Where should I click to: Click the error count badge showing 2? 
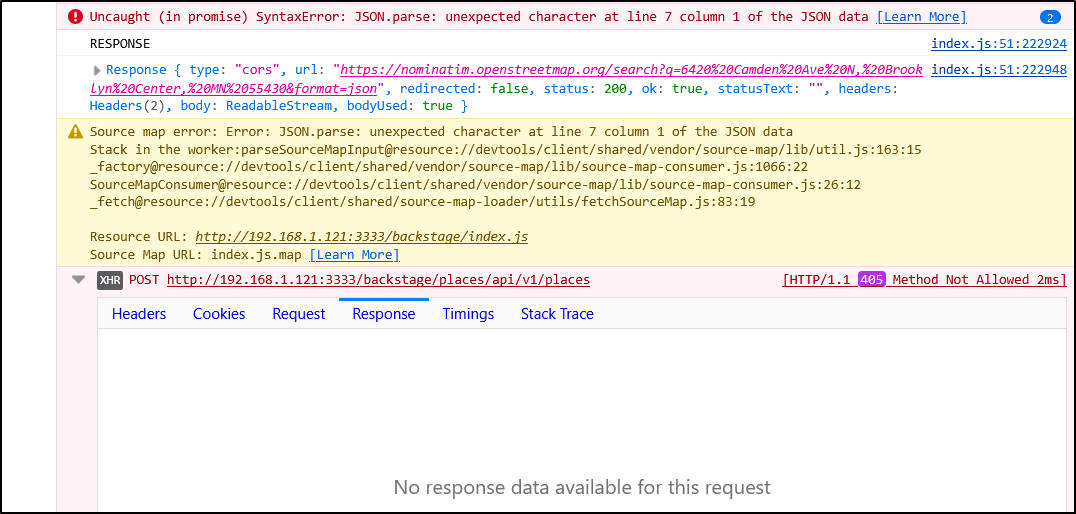[1049, 18]
